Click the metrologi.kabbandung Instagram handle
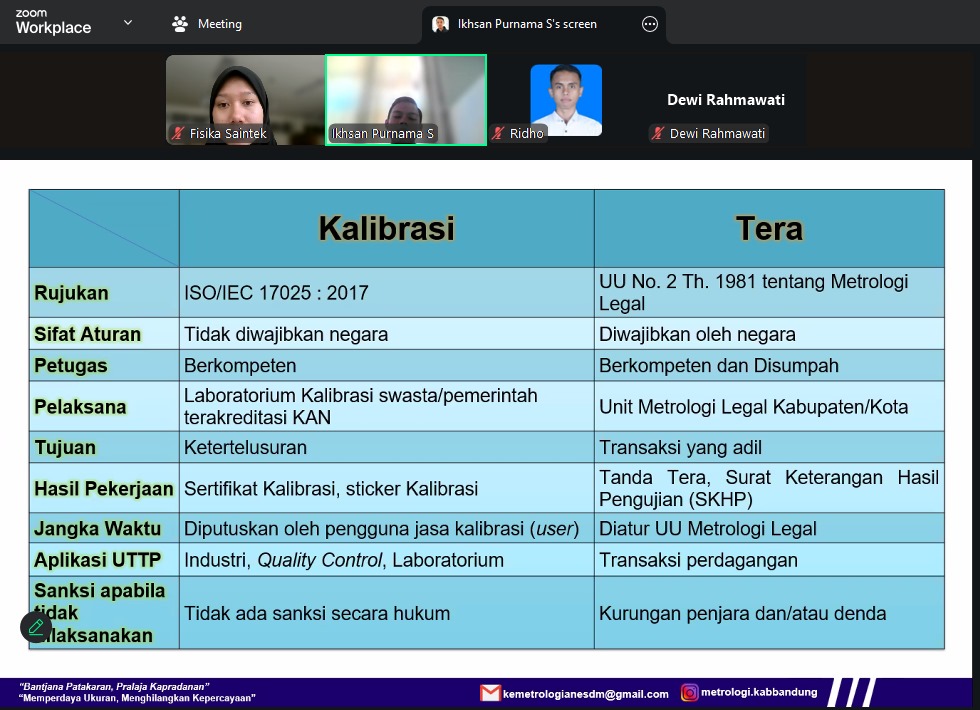 pos(759,692)
